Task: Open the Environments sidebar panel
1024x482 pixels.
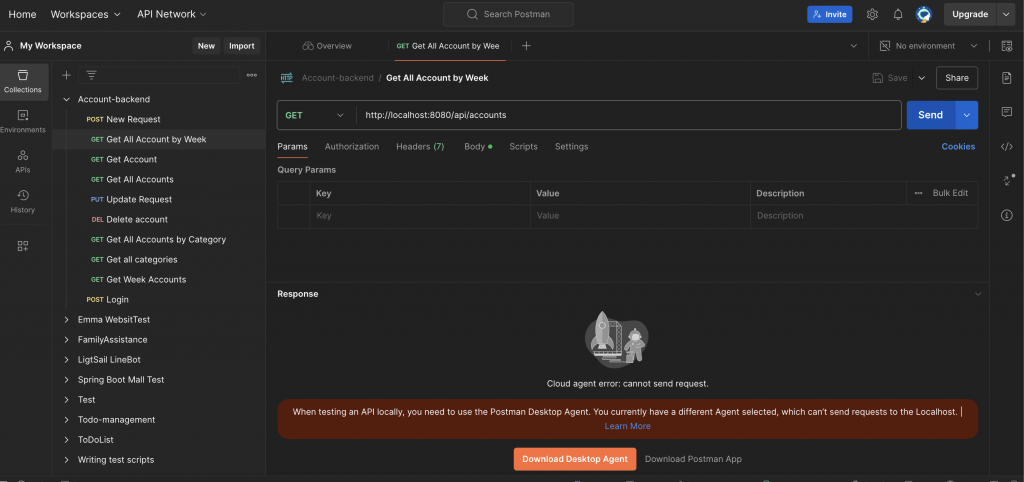Action: coord(23,121)
